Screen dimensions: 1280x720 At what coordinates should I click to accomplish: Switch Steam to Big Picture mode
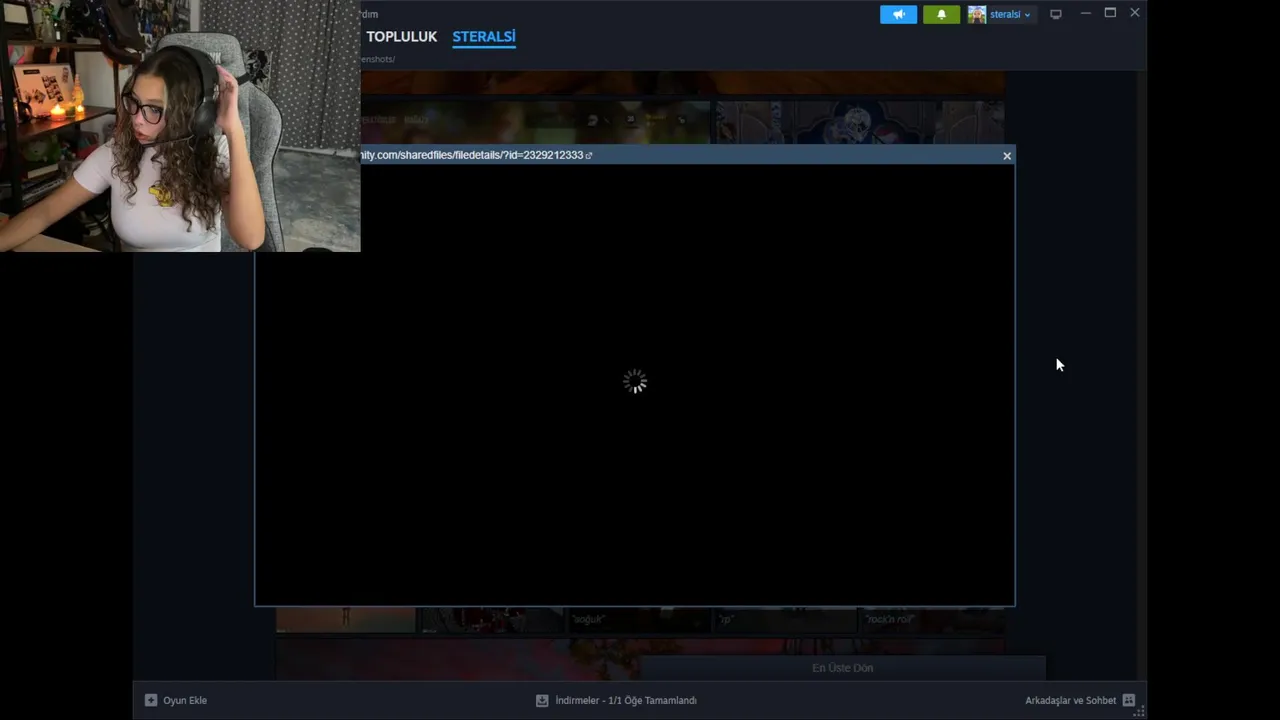click(x=1055, y=14)
